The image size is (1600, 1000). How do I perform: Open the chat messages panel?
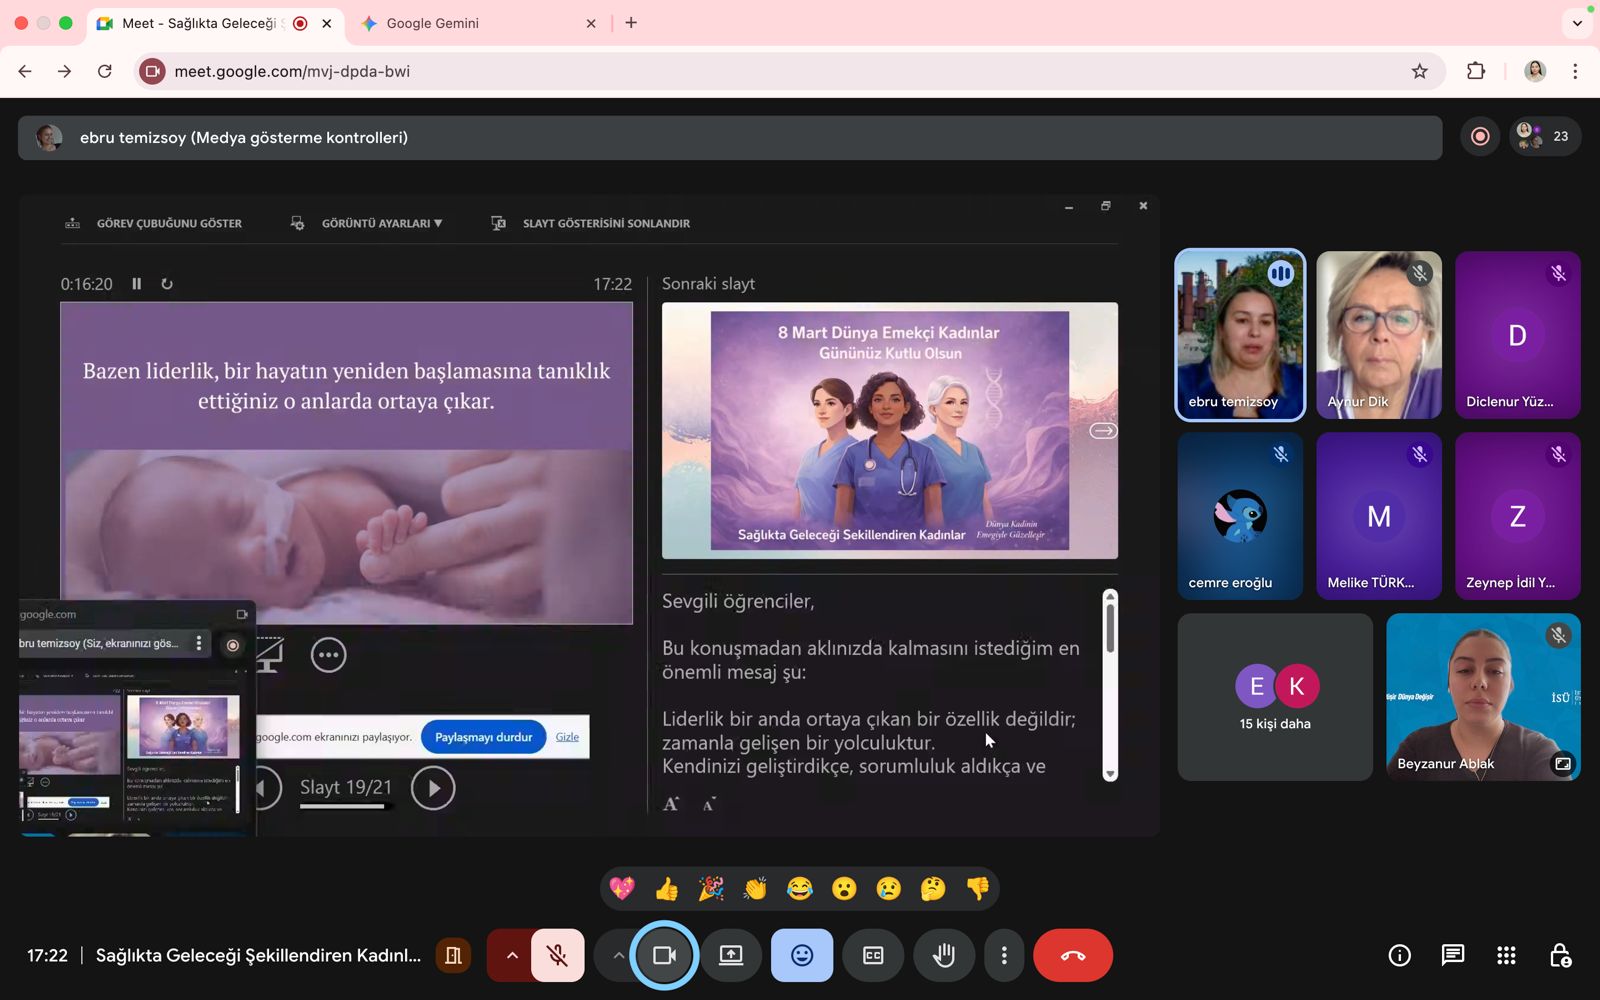point(1452,956)
